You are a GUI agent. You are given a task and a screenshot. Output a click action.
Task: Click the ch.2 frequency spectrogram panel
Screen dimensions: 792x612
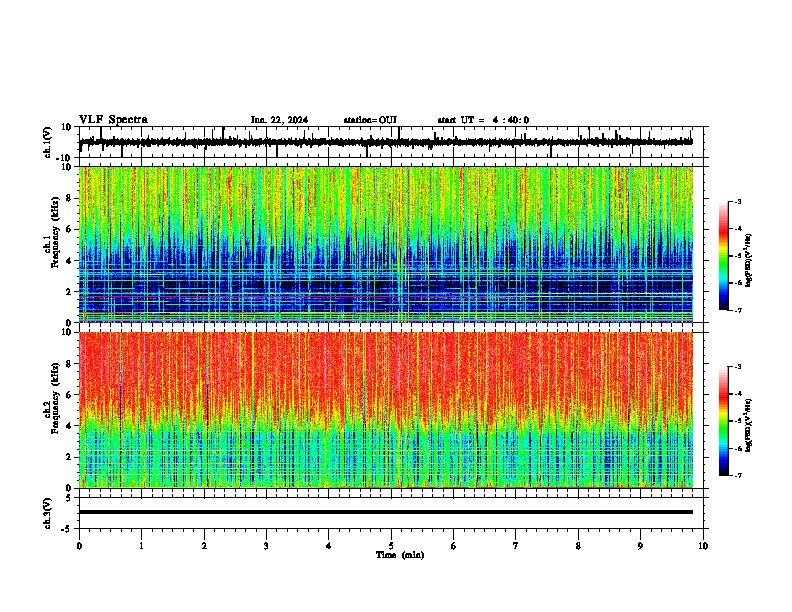pos(386,410)
